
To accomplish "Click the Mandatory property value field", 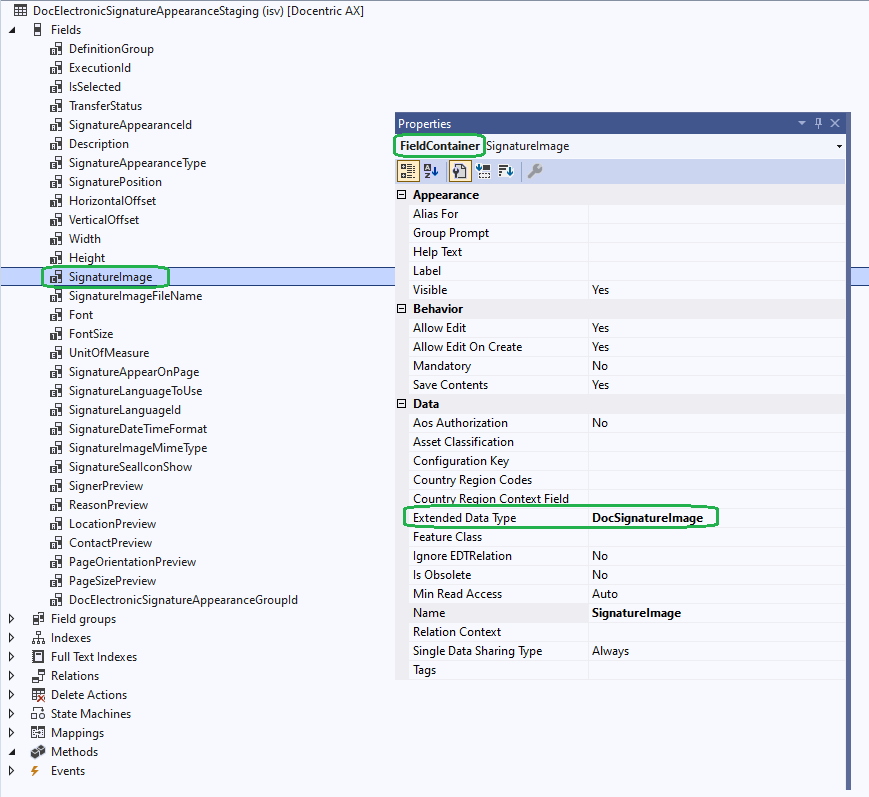I will 715,366.
